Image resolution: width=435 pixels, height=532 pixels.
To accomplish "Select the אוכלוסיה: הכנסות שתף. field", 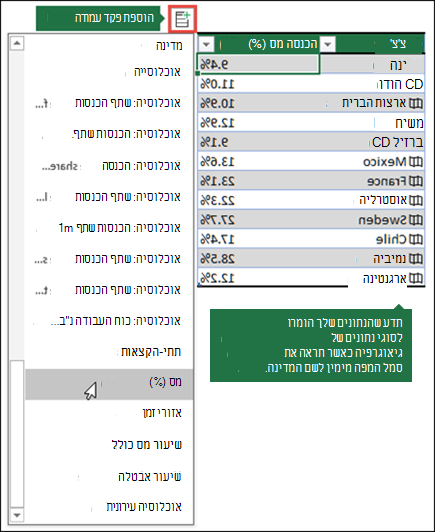I will click(109, 134).
